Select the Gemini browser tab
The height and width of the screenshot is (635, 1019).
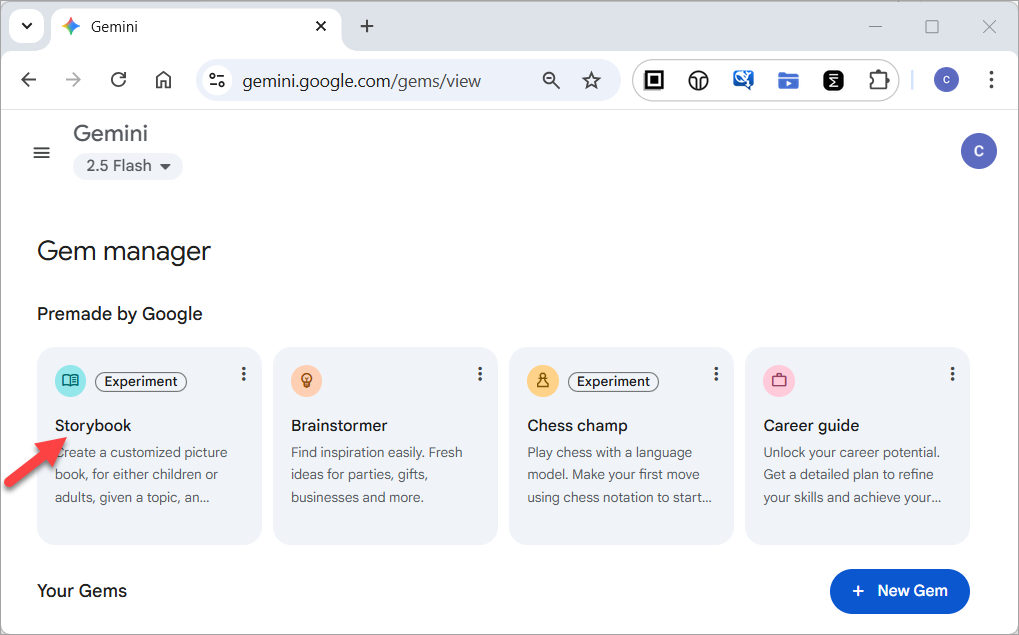click(195, 27)
